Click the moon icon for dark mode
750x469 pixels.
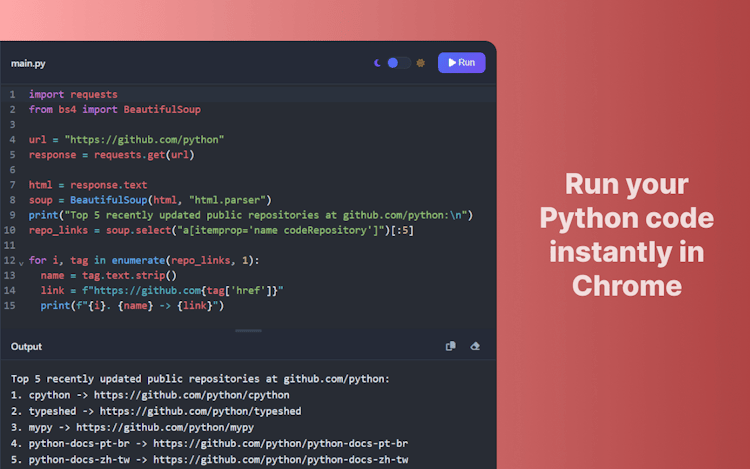[377, 63]
